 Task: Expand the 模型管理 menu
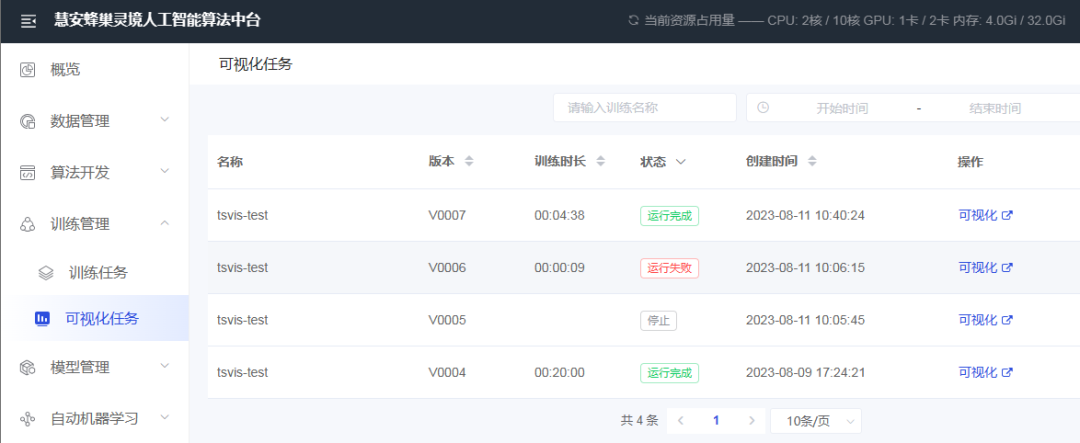click(x=95, y=367)
